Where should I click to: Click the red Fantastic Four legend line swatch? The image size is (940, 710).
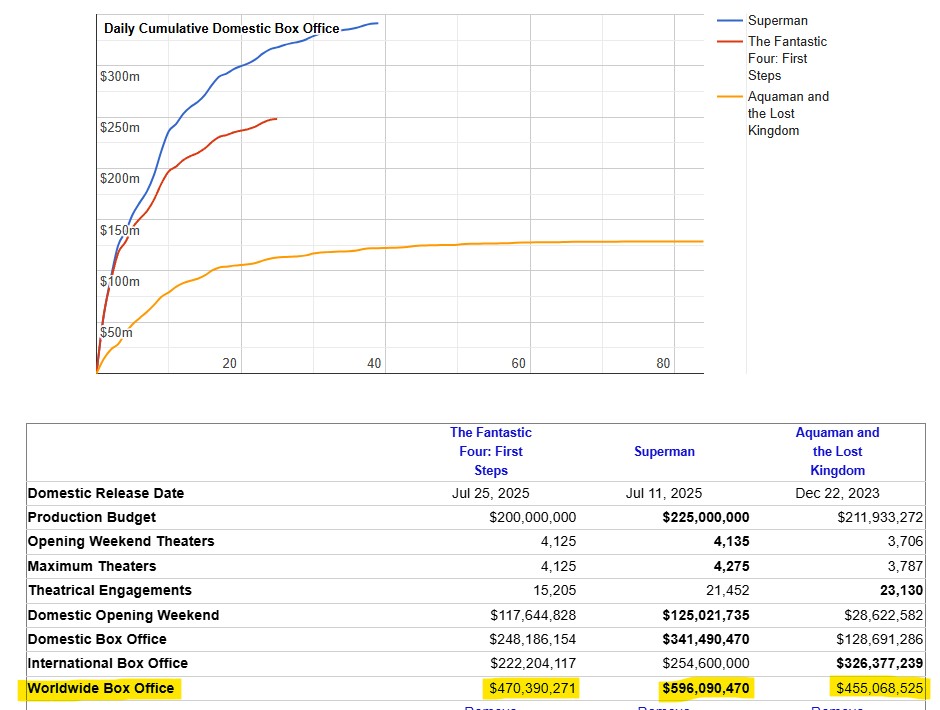click(x=730, y=41)
